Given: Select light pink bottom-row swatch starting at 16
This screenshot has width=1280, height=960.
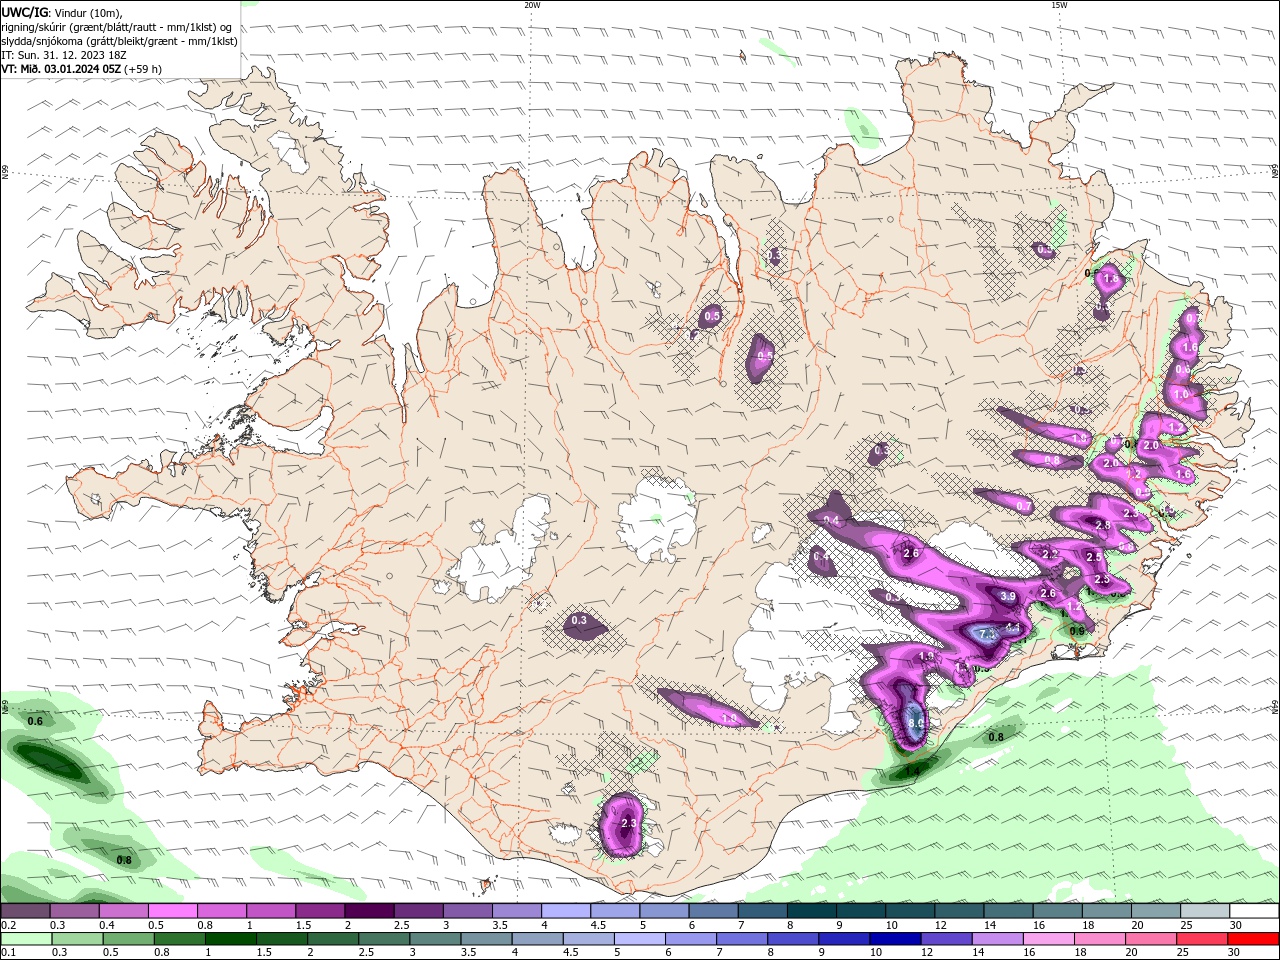Looking at the screenshot, I should click(1047, 939).
